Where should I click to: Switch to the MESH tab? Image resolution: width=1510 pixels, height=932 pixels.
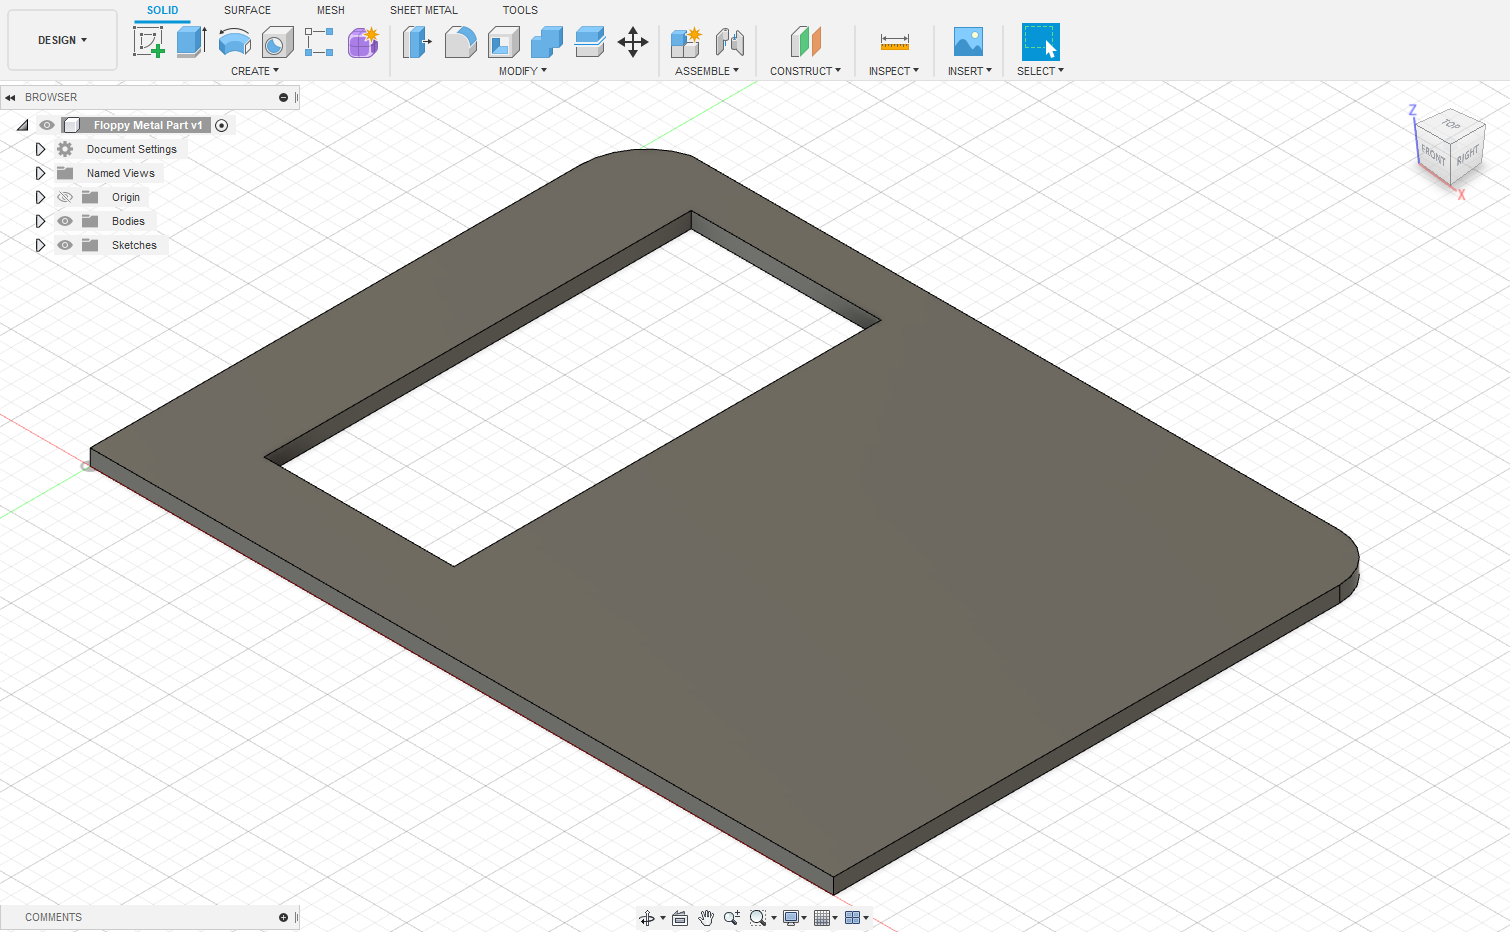[x=331, y=10]
